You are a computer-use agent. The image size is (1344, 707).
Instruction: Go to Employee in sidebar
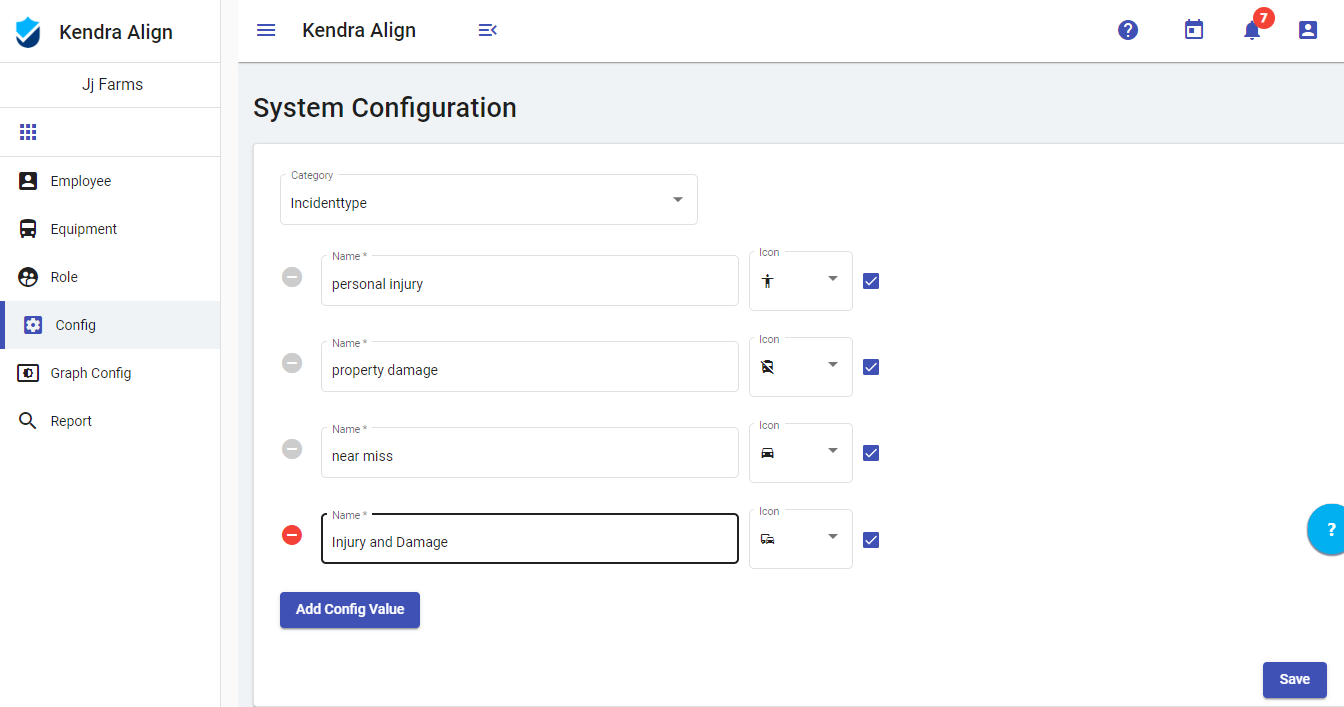pos(81,181)
